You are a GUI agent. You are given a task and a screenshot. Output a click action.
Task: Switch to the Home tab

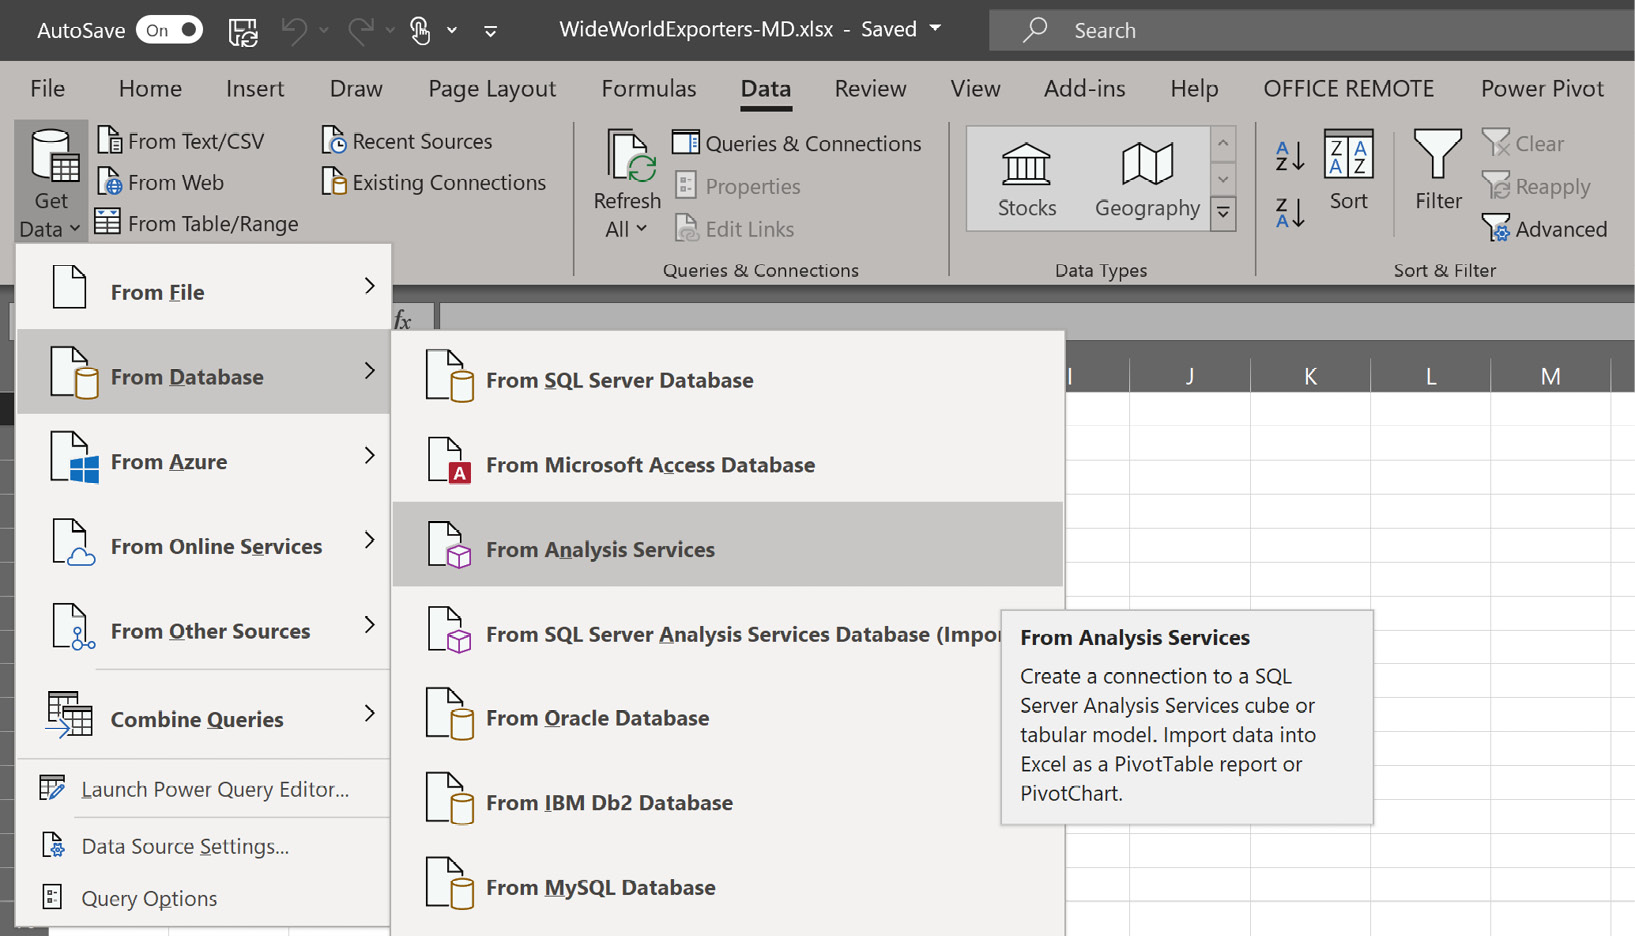(x=150, y=88)
